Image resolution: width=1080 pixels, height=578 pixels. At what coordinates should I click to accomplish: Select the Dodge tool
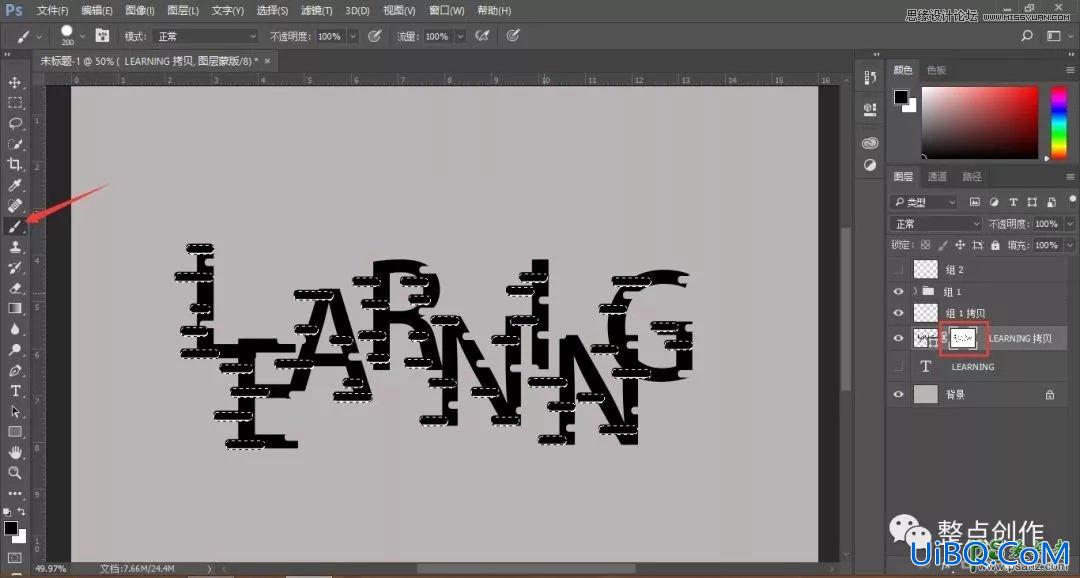[x=14, y=350]
